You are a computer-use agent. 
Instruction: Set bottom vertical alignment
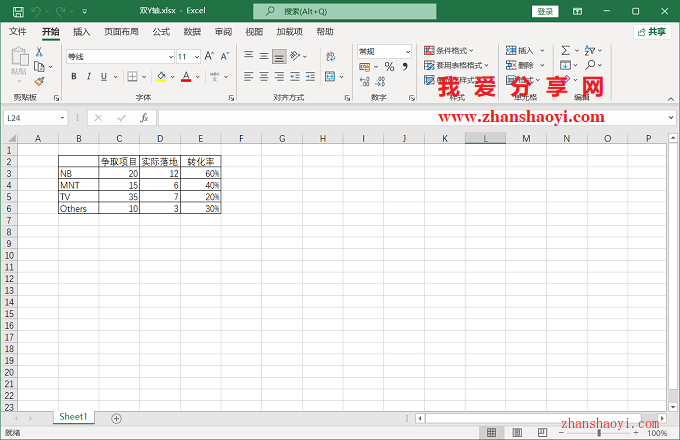click(279, 56)
